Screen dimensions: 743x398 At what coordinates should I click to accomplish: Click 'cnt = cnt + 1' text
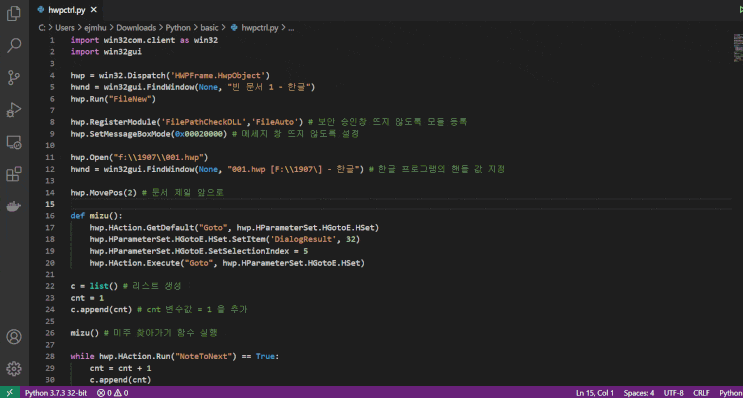120,368
